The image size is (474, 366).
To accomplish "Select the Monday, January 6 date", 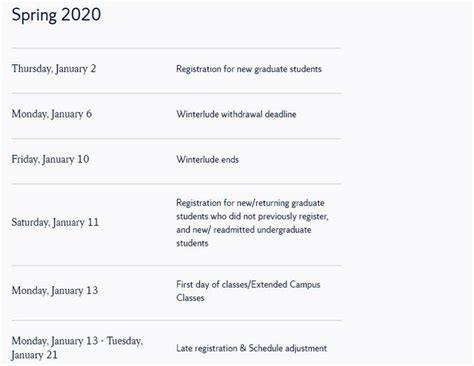I will click(52, 114).
